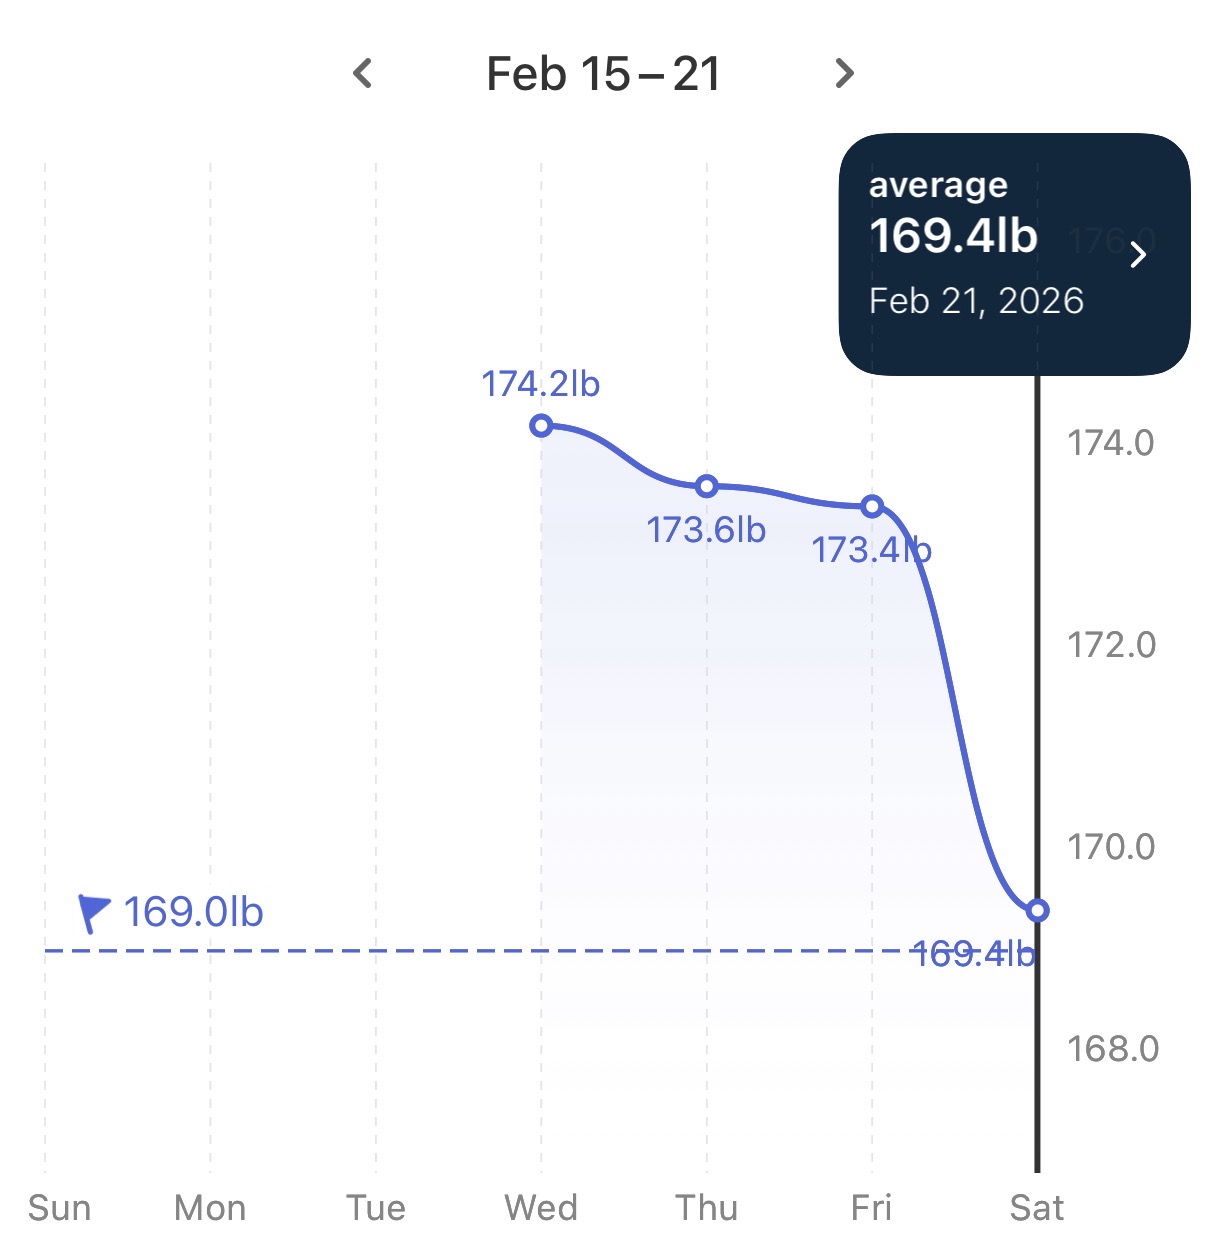Screen dimensions: 1206x1246
Task: Click the blue goal flag icon
Action: pos(93,912)
